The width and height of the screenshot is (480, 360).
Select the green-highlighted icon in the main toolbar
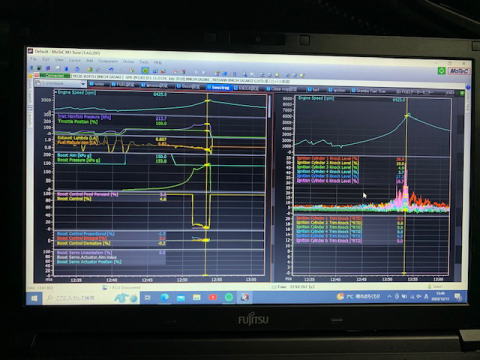[x=145, y=70]
